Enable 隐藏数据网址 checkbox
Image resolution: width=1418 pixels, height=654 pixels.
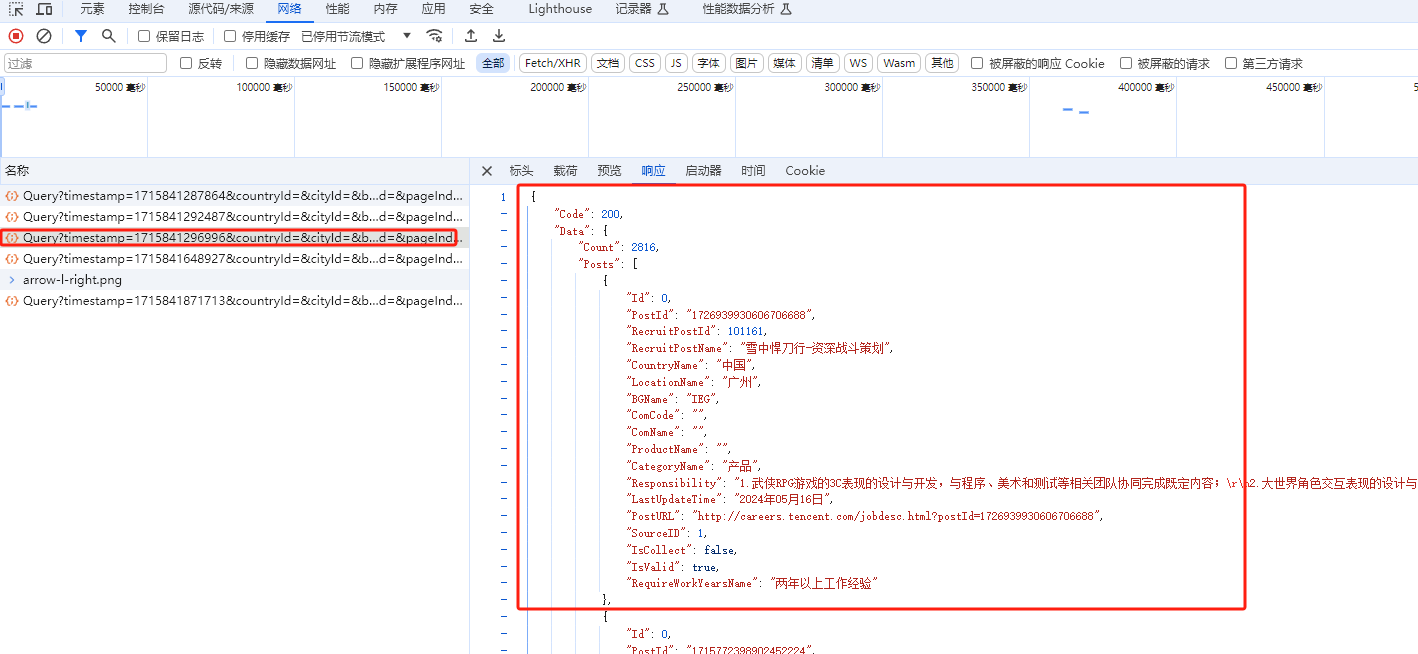point(252,63)
